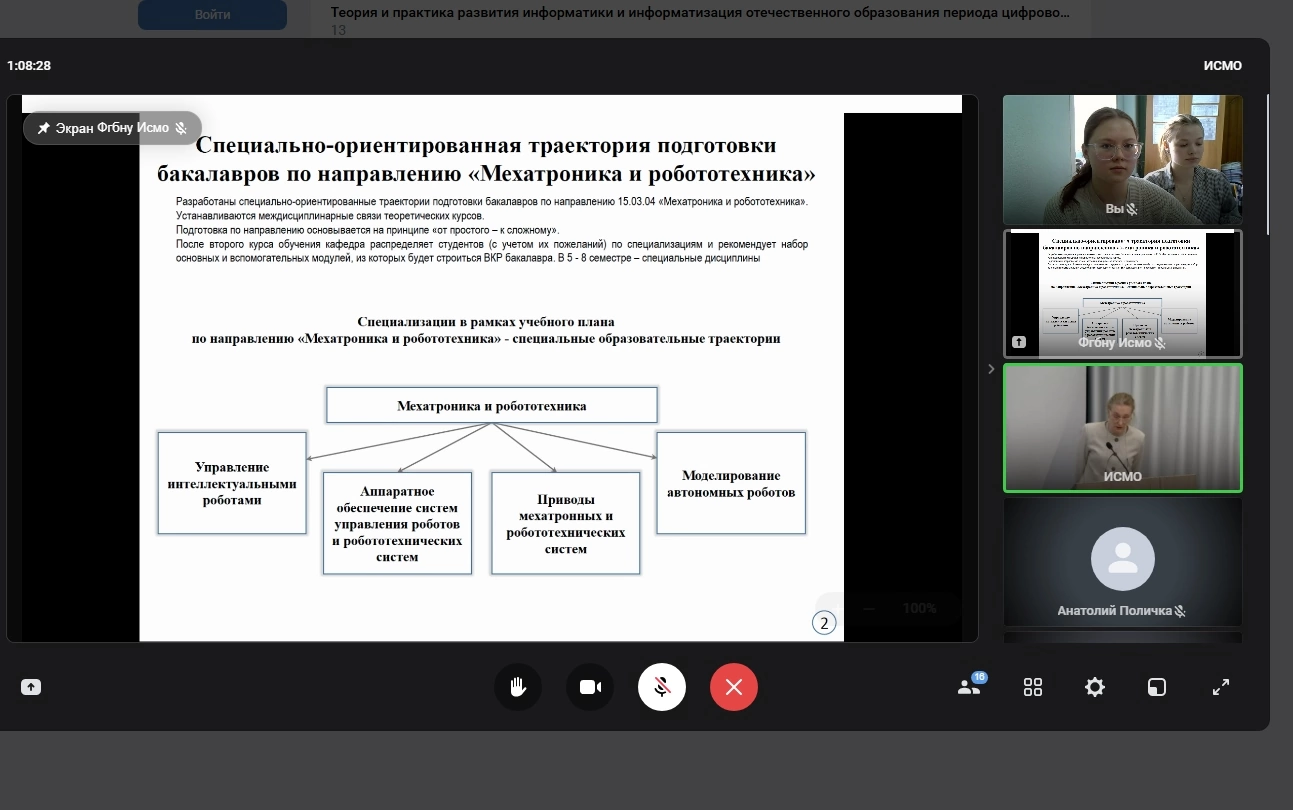The width and height of the screenshot is (1293, 810).
Task: Raise hand in the meeting
Action: coord(518,687)
